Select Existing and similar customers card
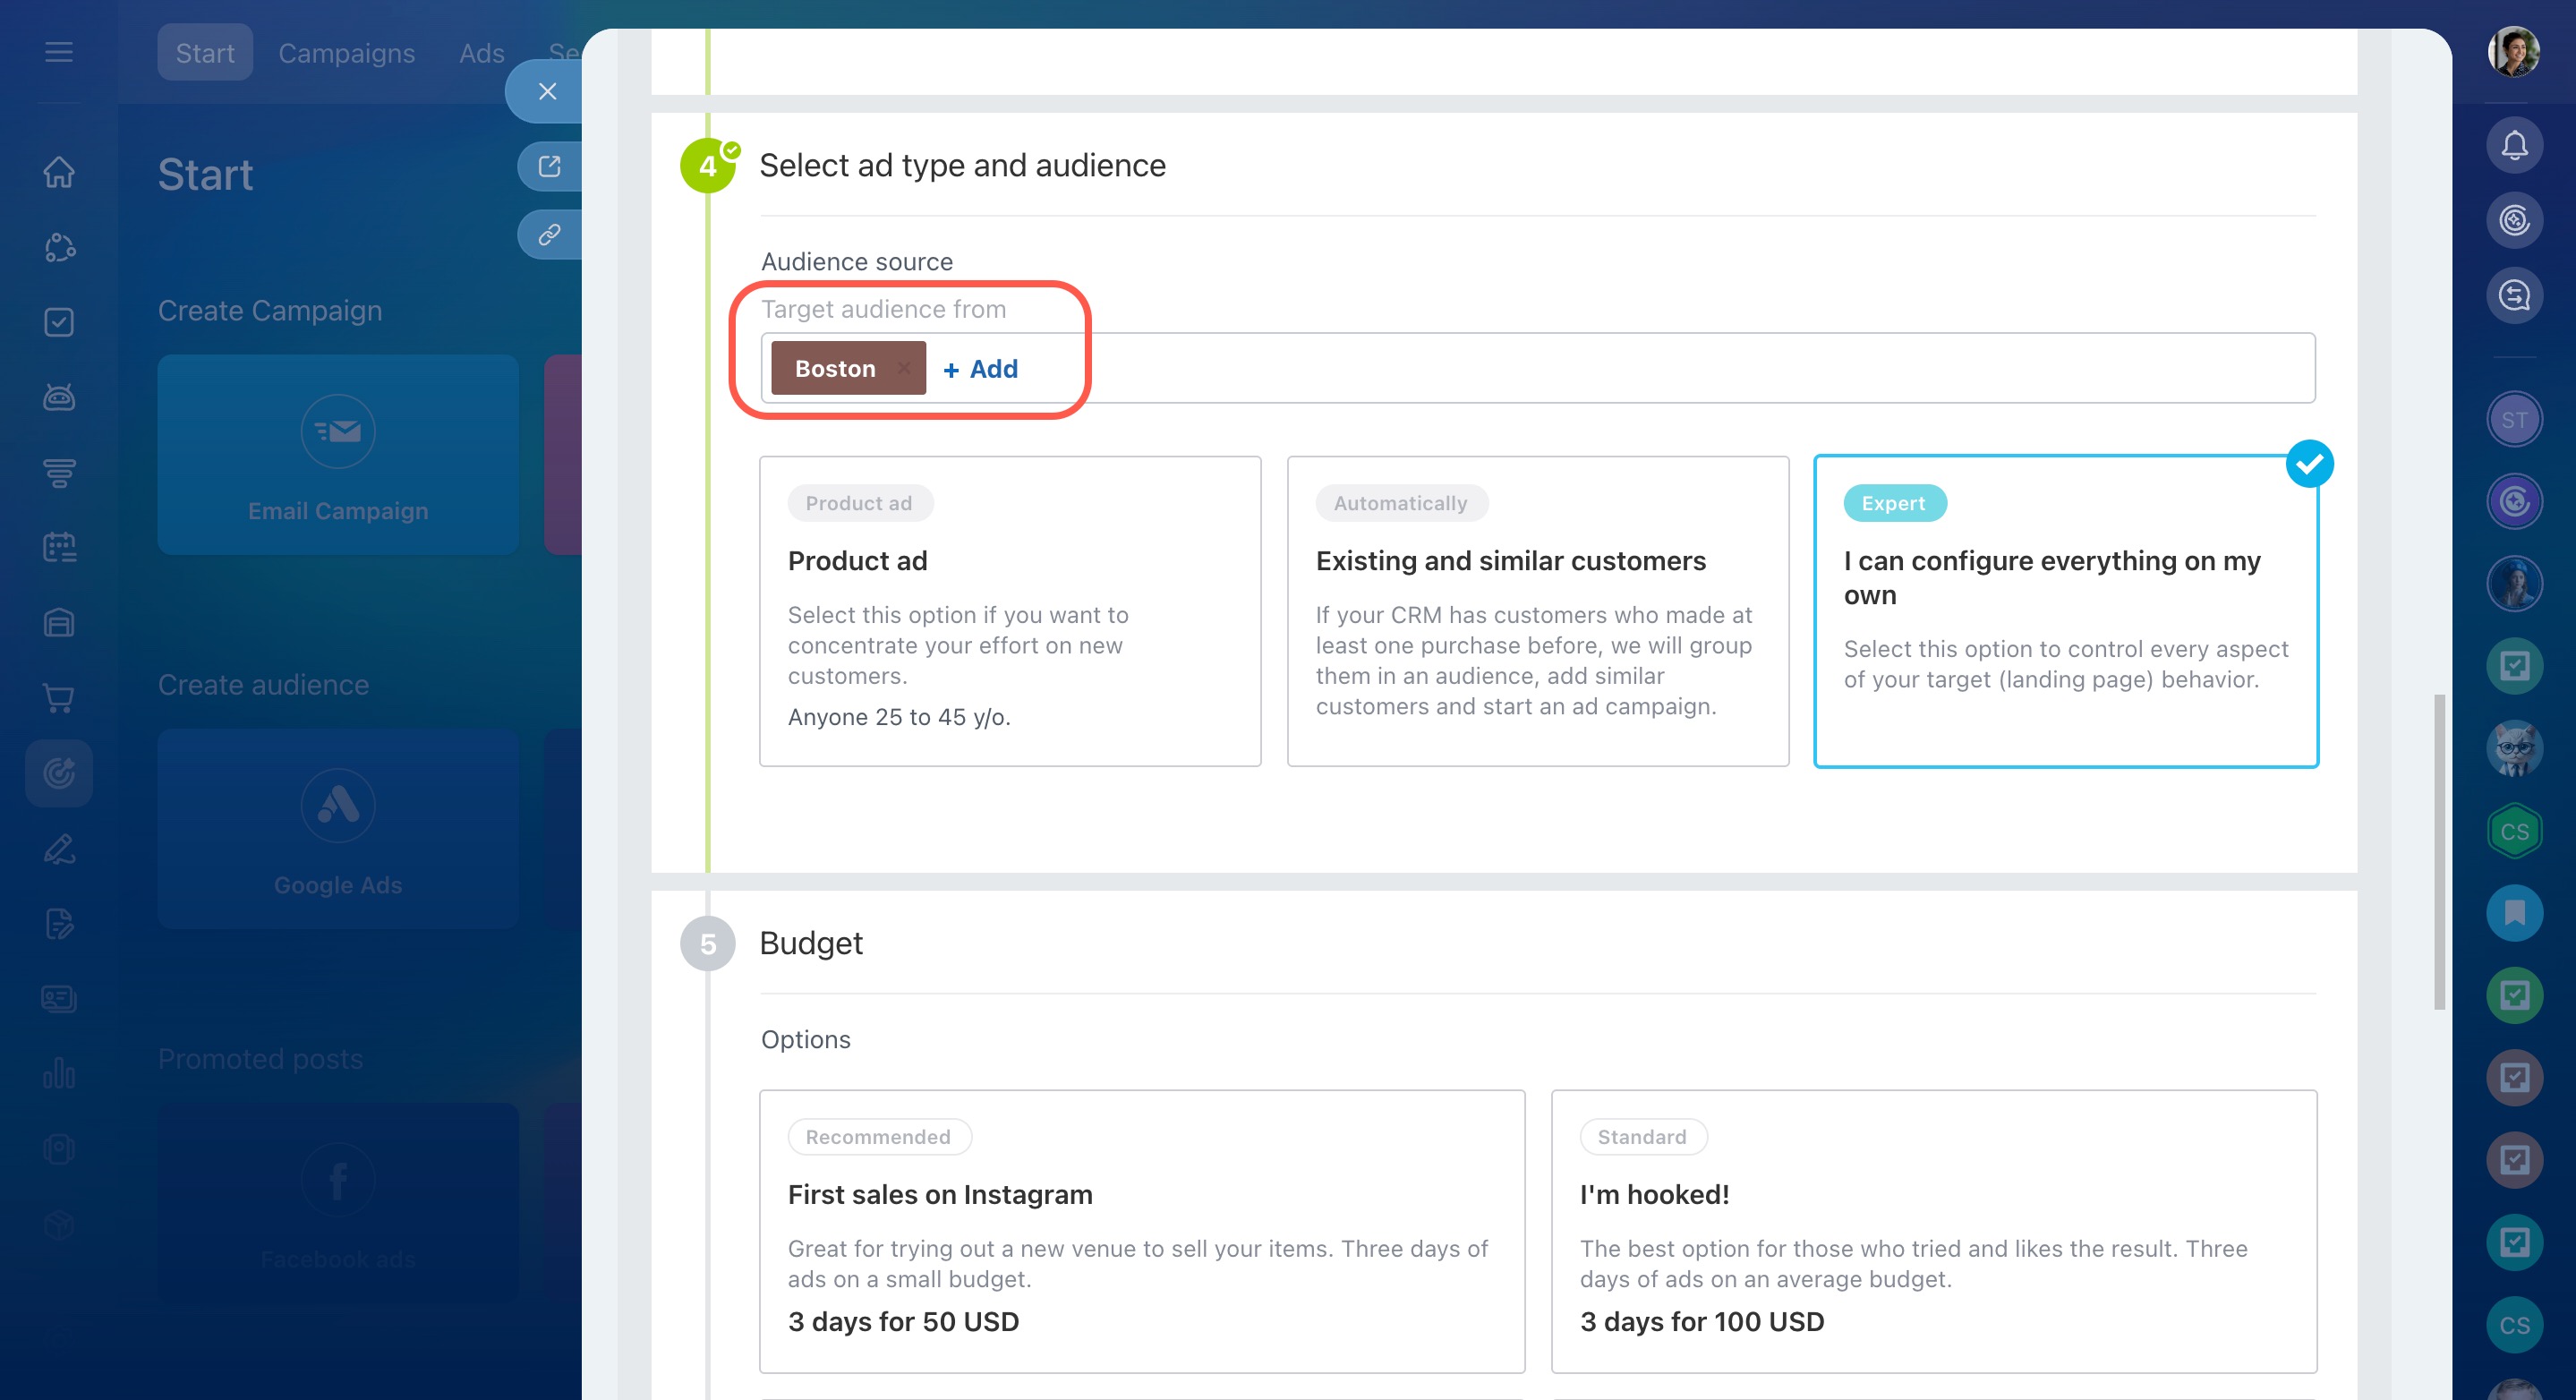 1537,611
